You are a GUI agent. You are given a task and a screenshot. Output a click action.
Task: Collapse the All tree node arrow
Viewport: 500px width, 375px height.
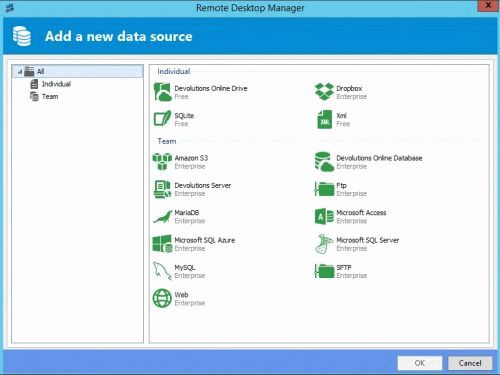(x=20, y=72)
